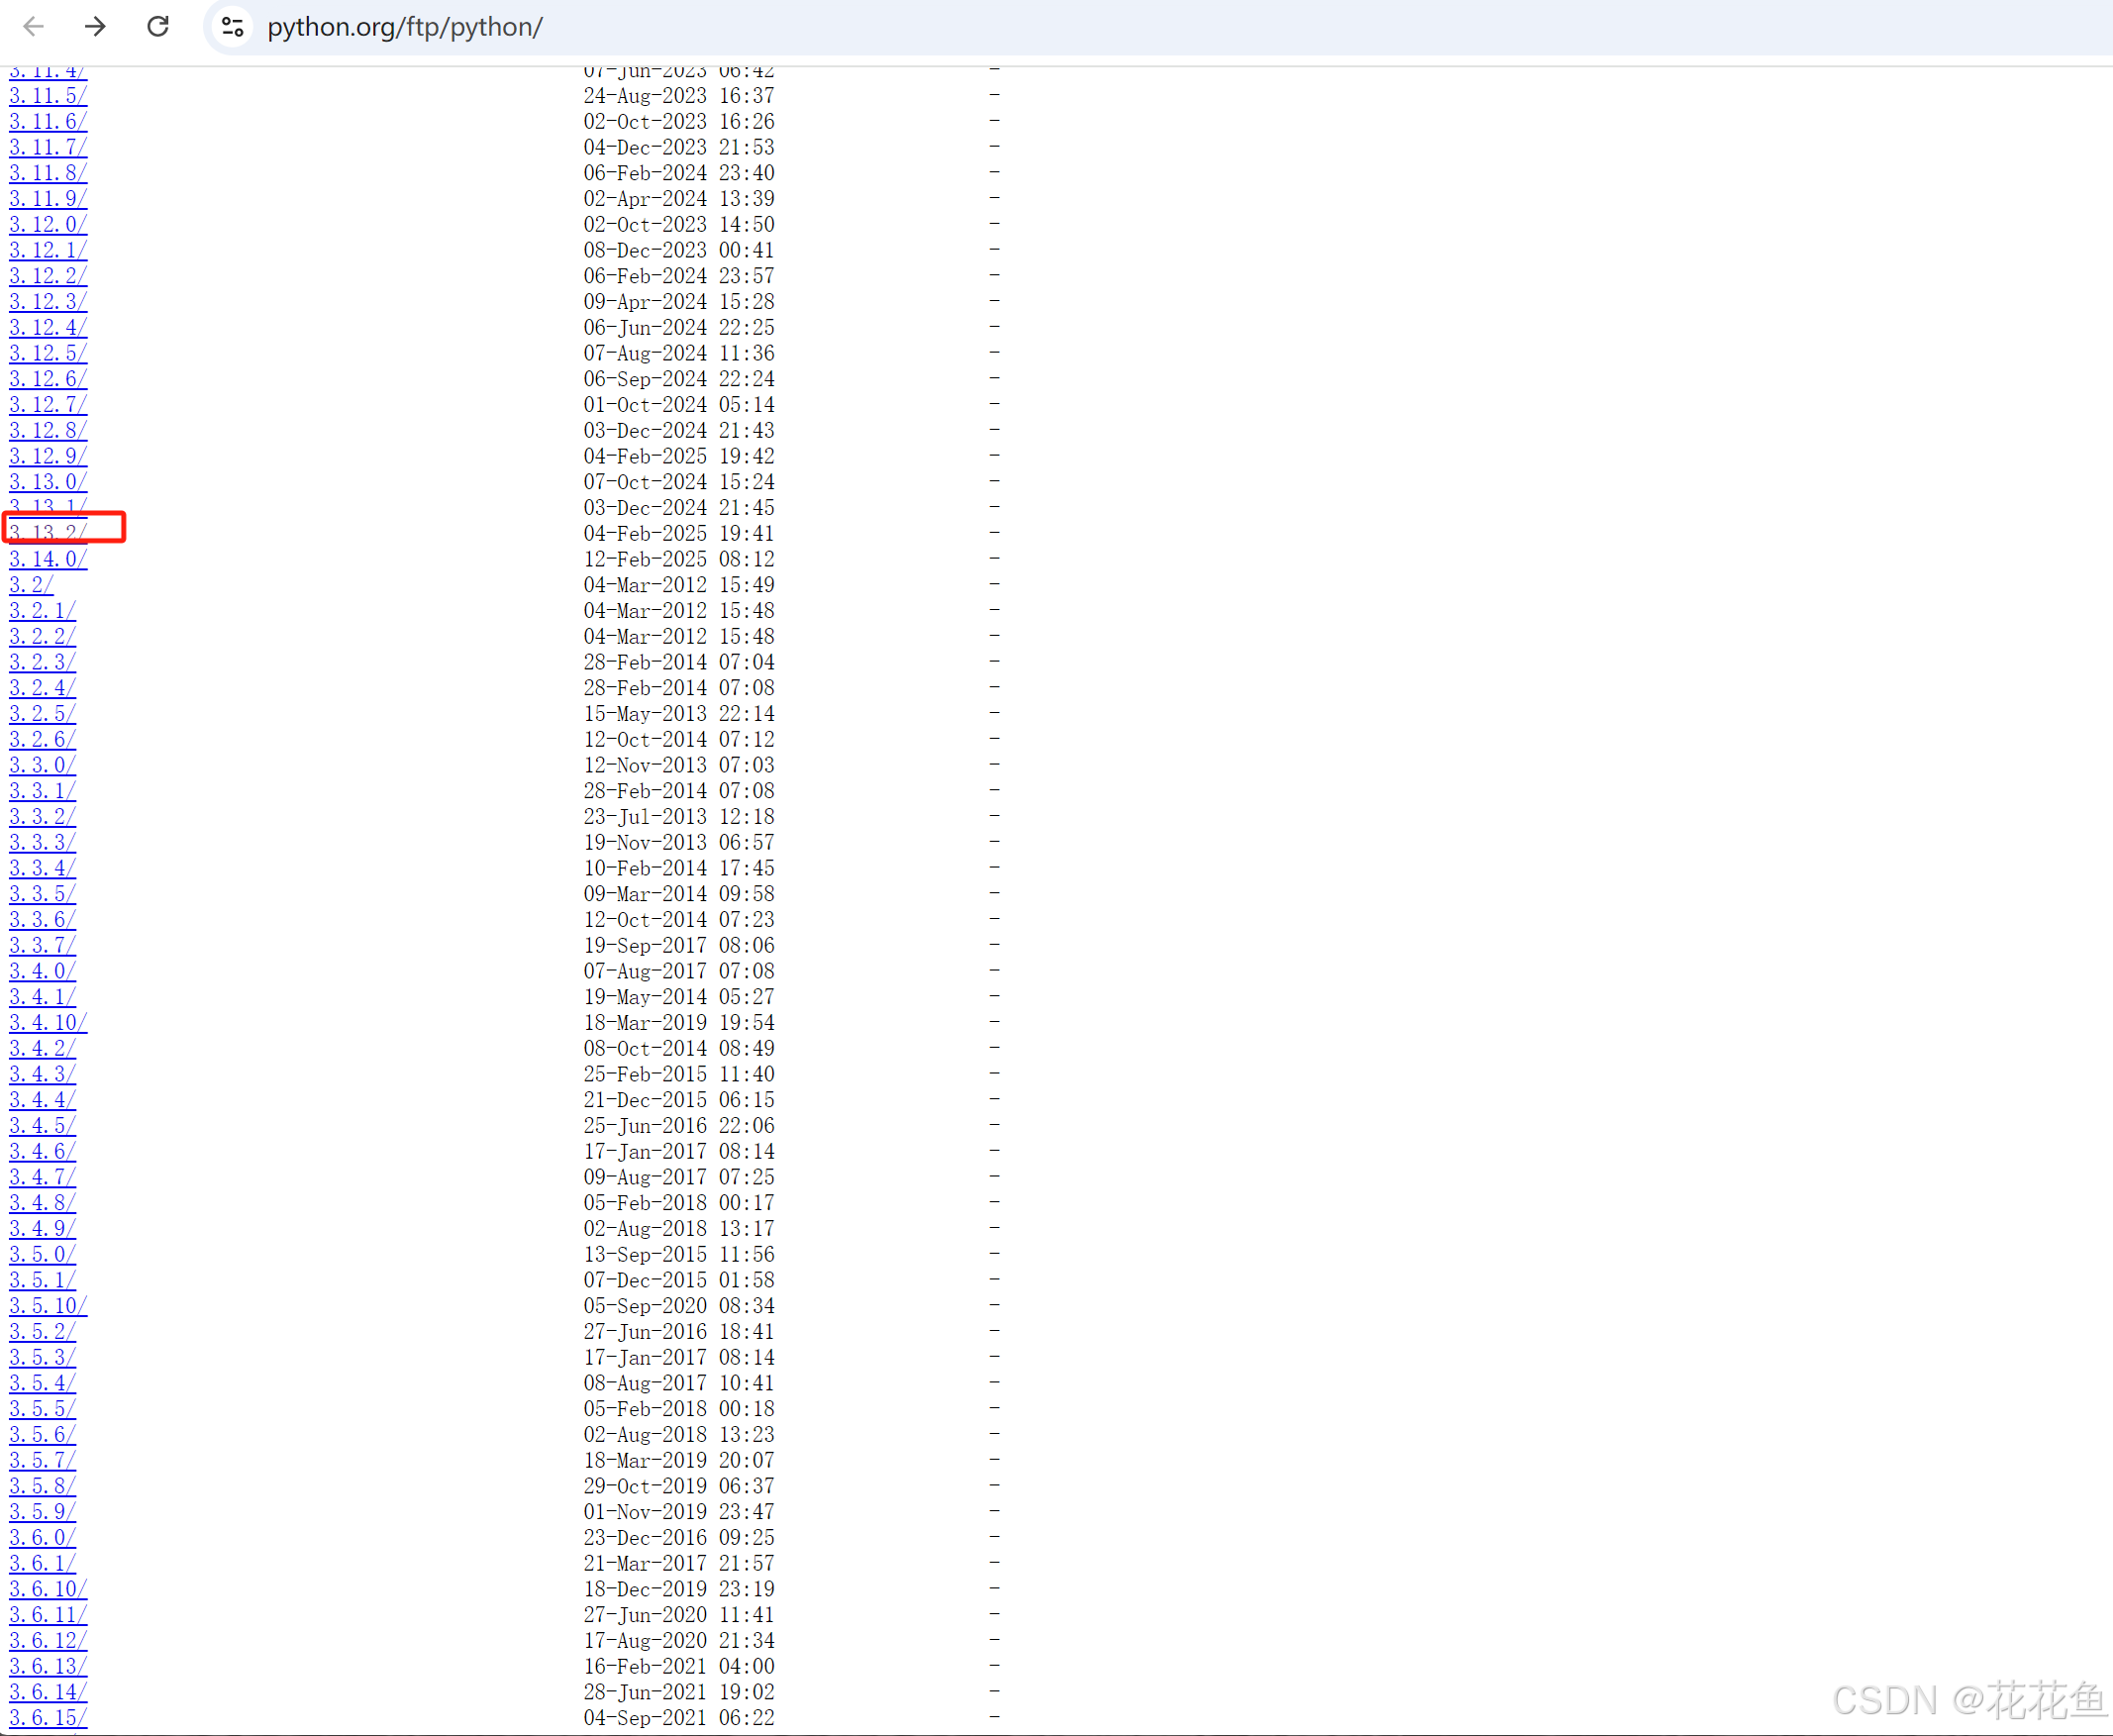Open the 3.14.0/ directory link
This screenshot has width=2113, height=1736.
(48, 559)
